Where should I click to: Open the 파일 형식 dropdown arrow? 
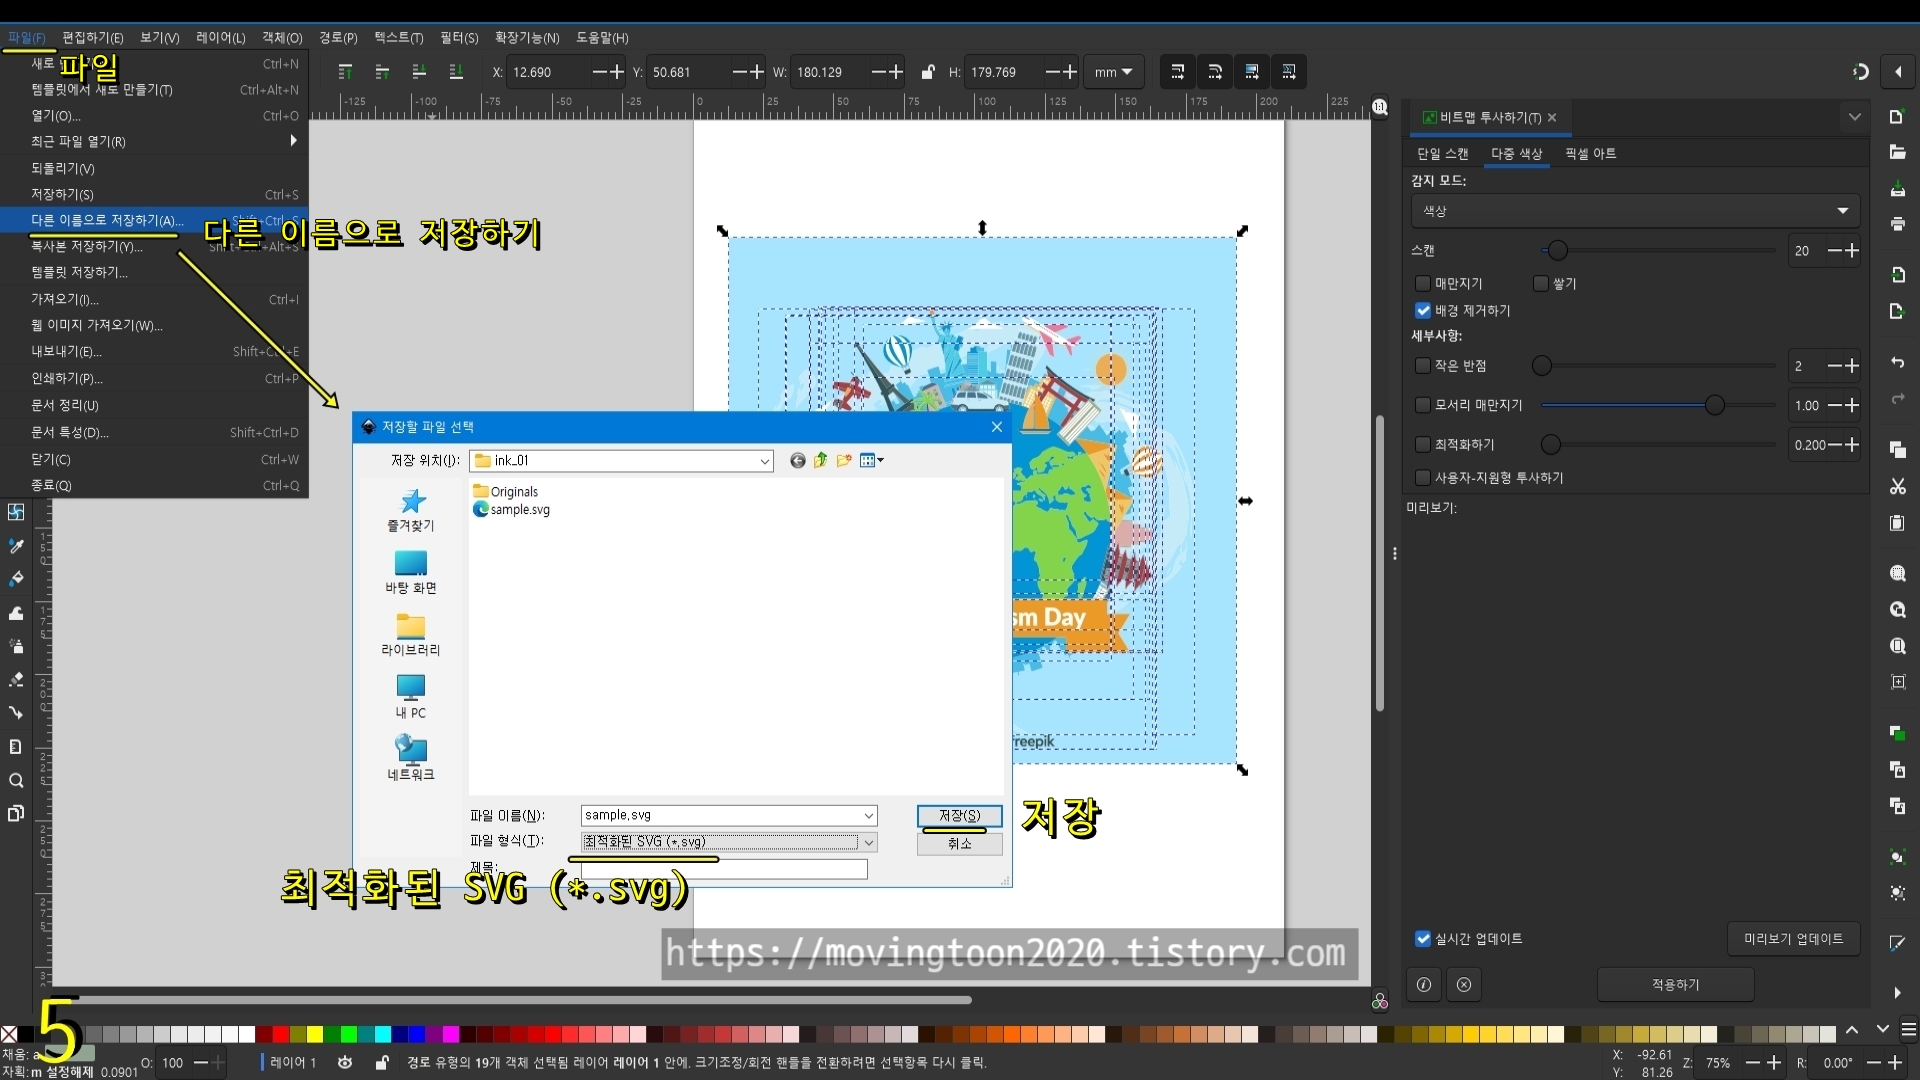[868, 842]
